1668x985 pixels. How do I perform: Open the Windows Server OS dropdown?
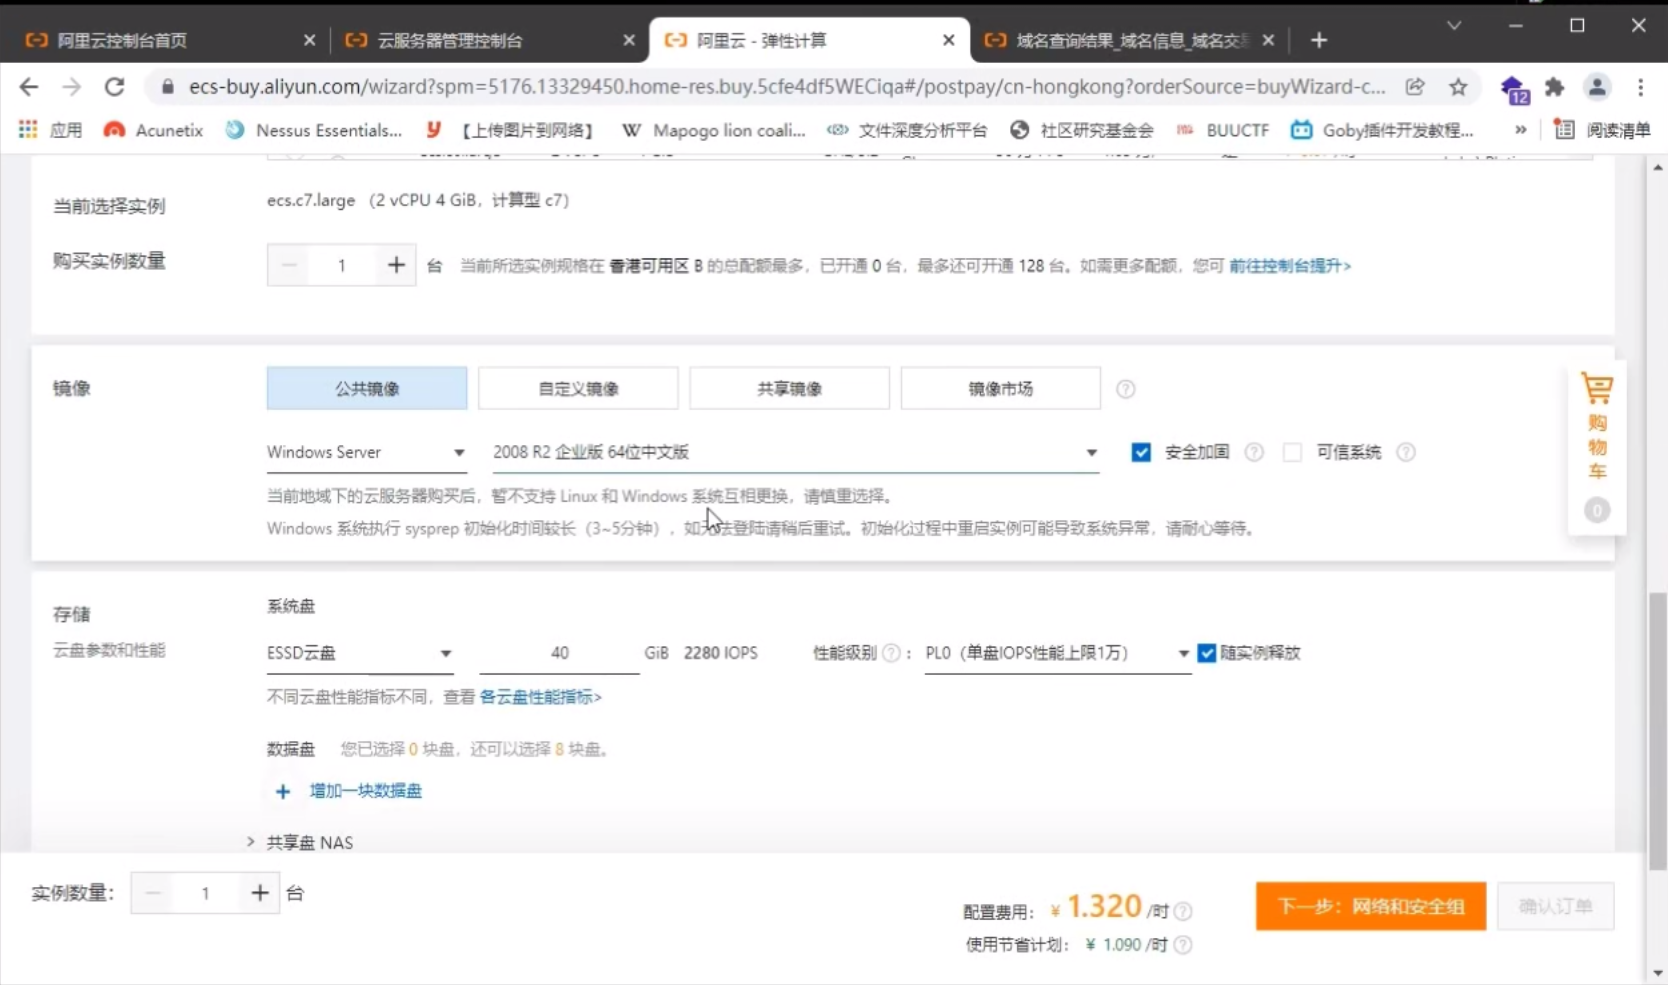pos(366,453)
